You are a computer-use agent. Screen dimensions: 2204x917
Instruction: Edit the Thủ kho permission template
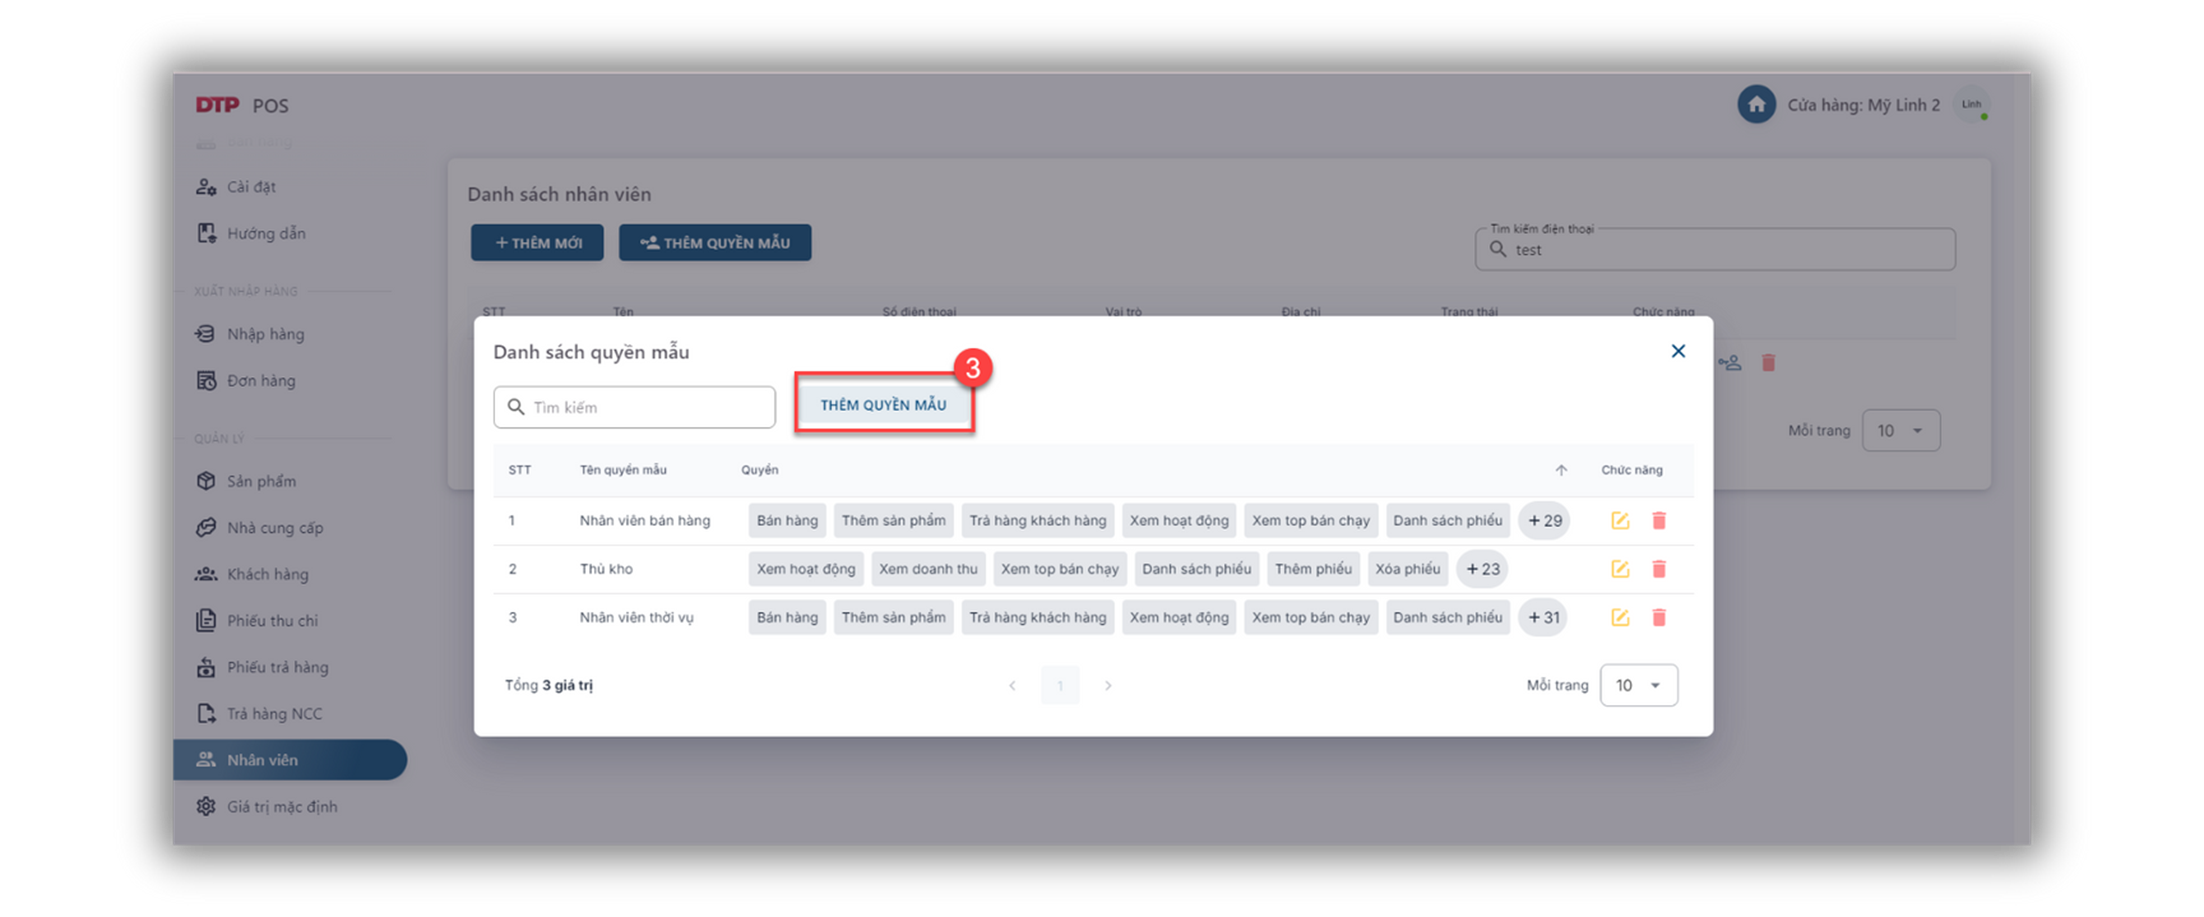1619,569
